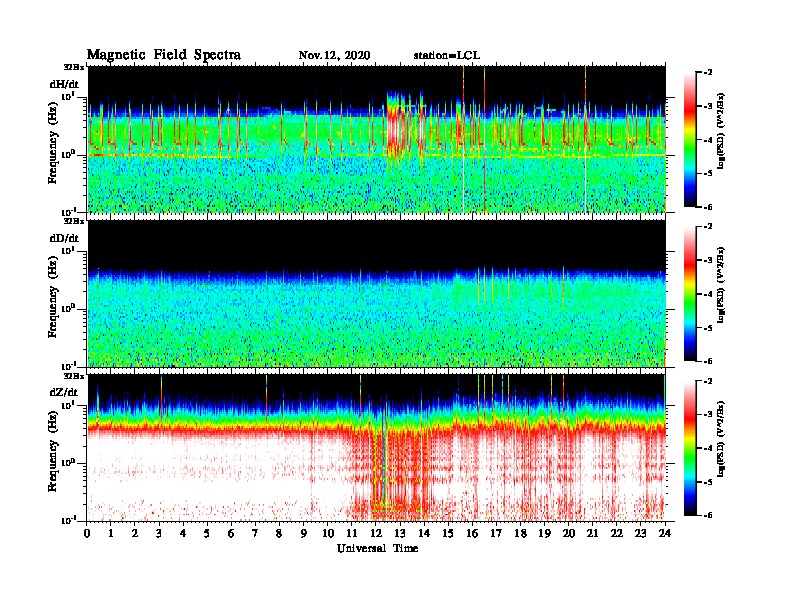Click the "Magnetic Field Spectra" title
The width and height of the screenshot is (792, 612).
(164, 55)
